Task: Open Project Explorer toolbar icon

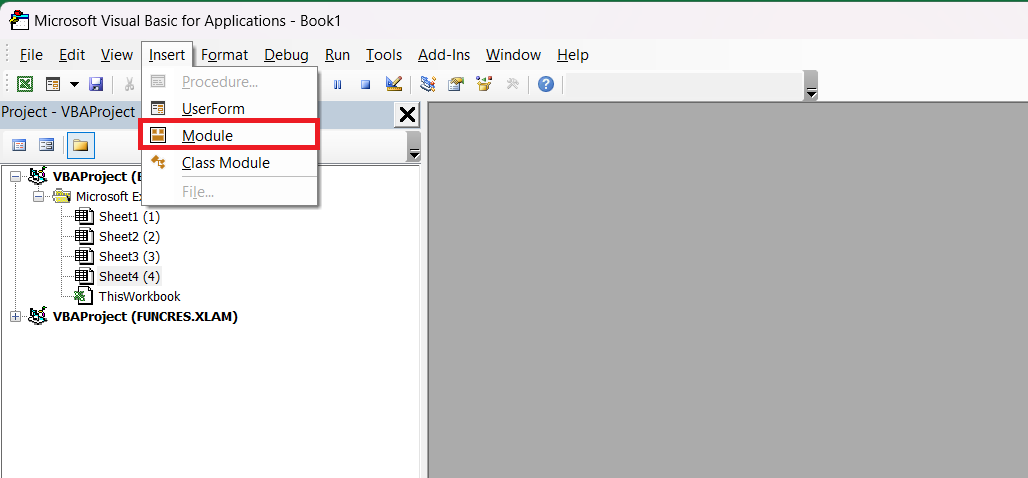Action: (428, 84)
